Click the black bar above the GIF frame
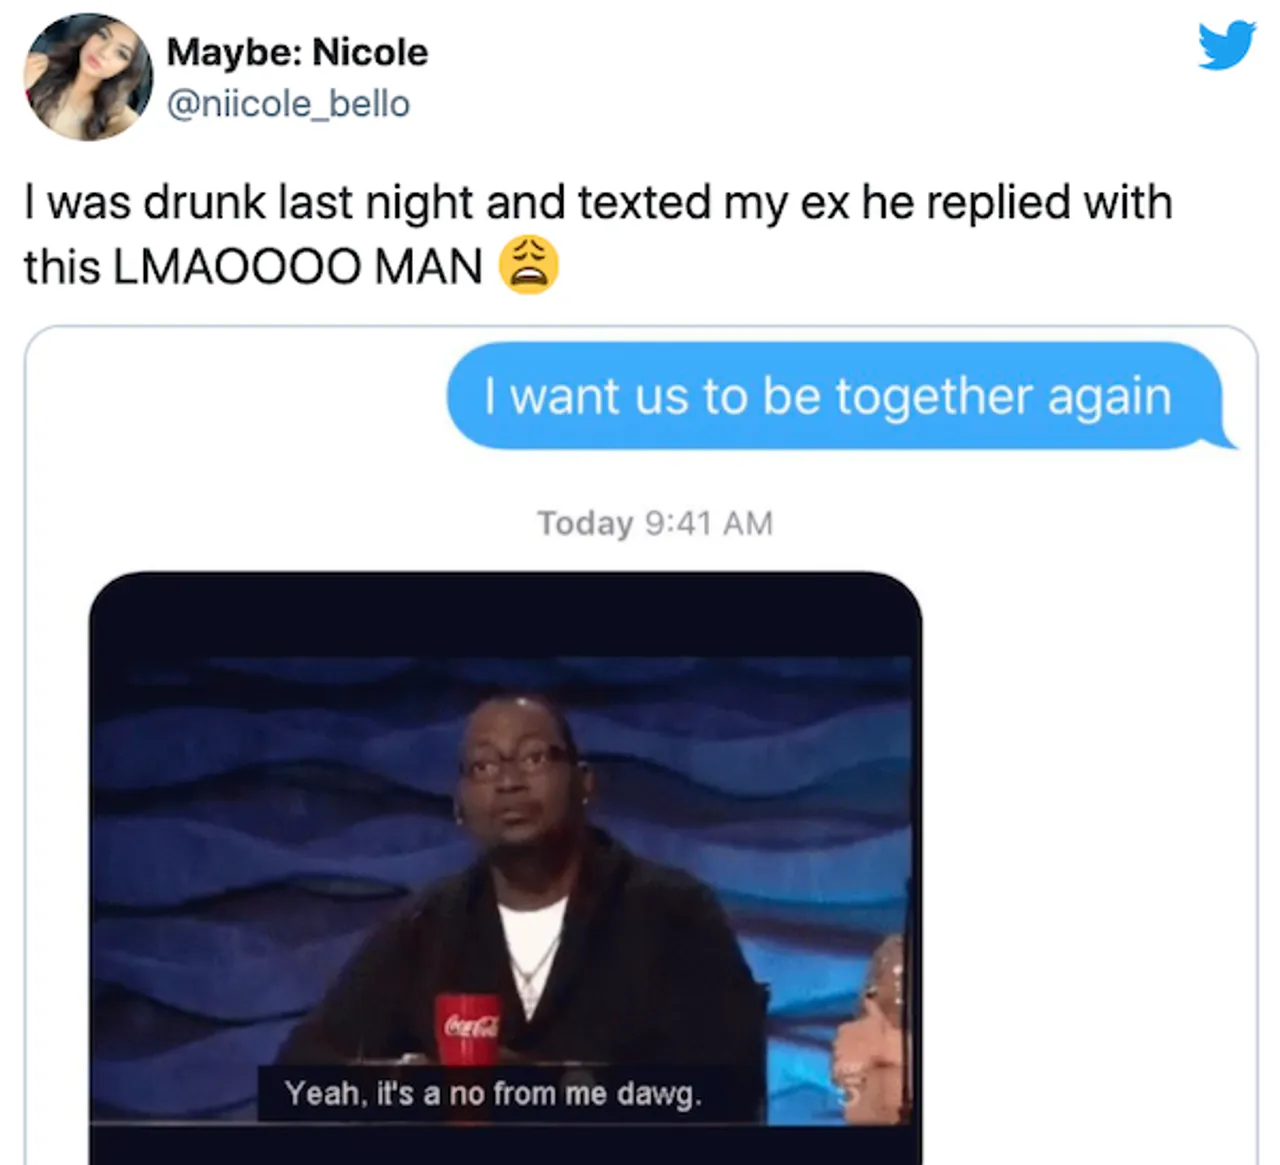The image size is (1280, 1165). (x=505, y=614)
